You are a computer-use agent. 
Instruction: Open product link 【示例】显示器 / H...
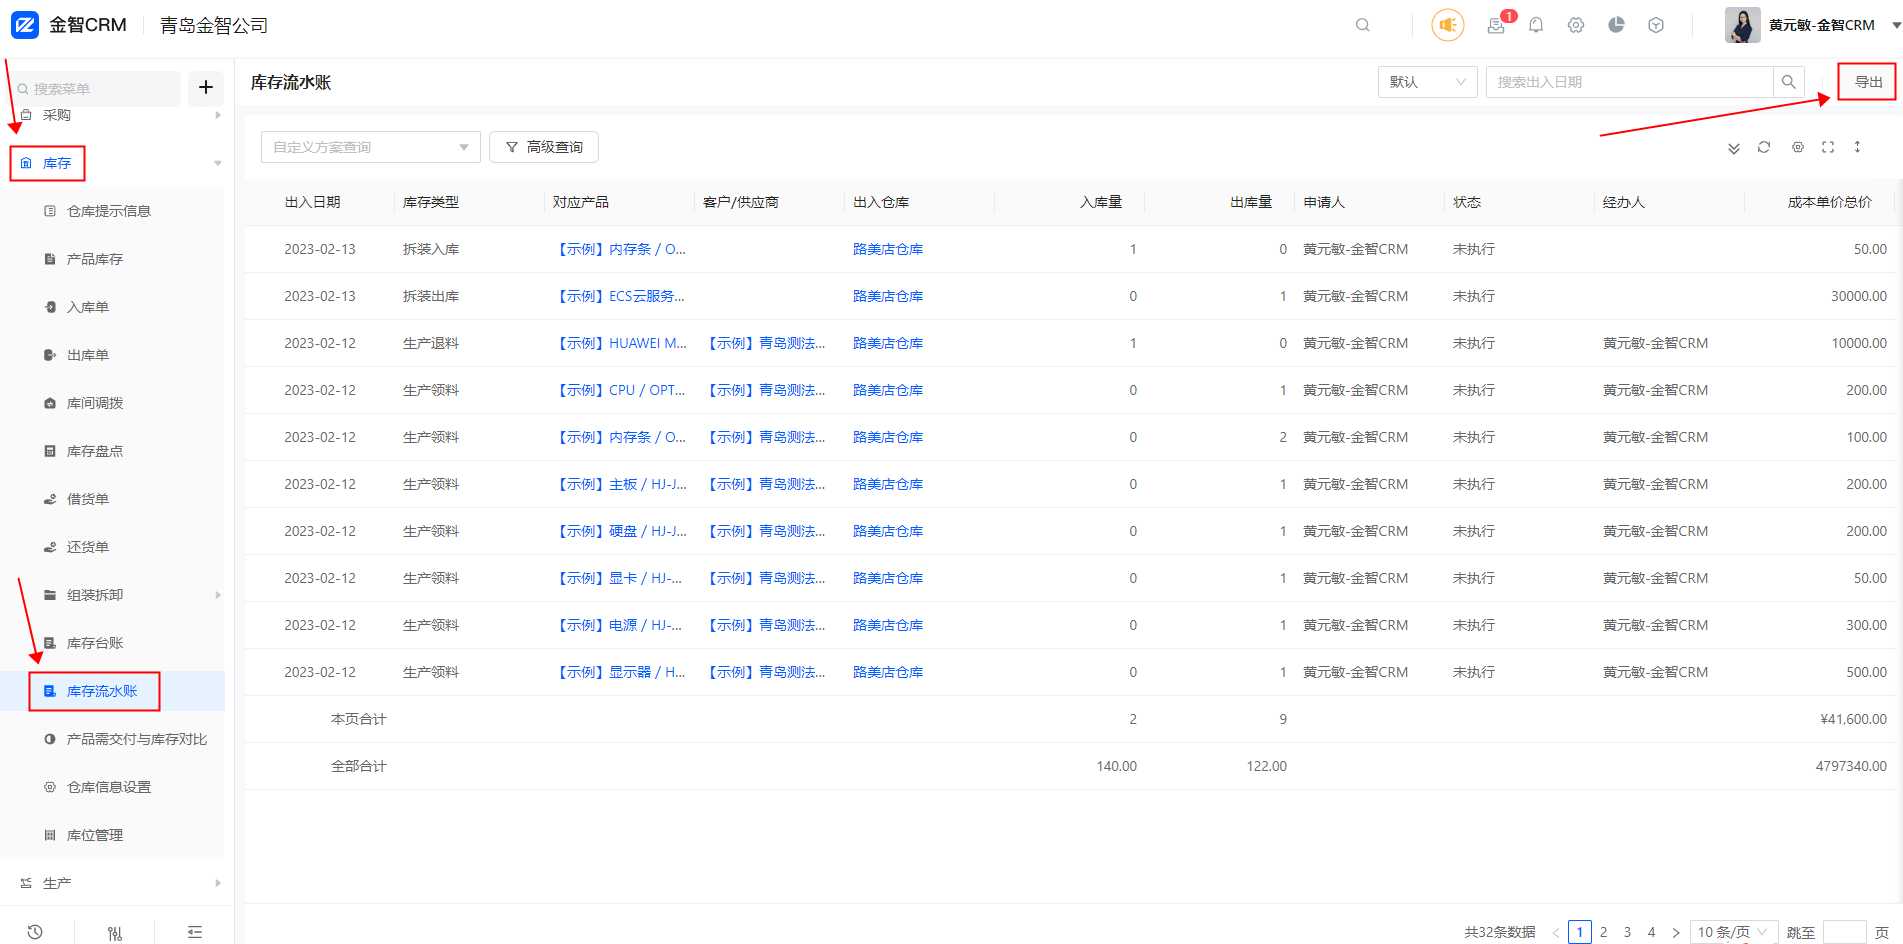(x=620, y=672)
